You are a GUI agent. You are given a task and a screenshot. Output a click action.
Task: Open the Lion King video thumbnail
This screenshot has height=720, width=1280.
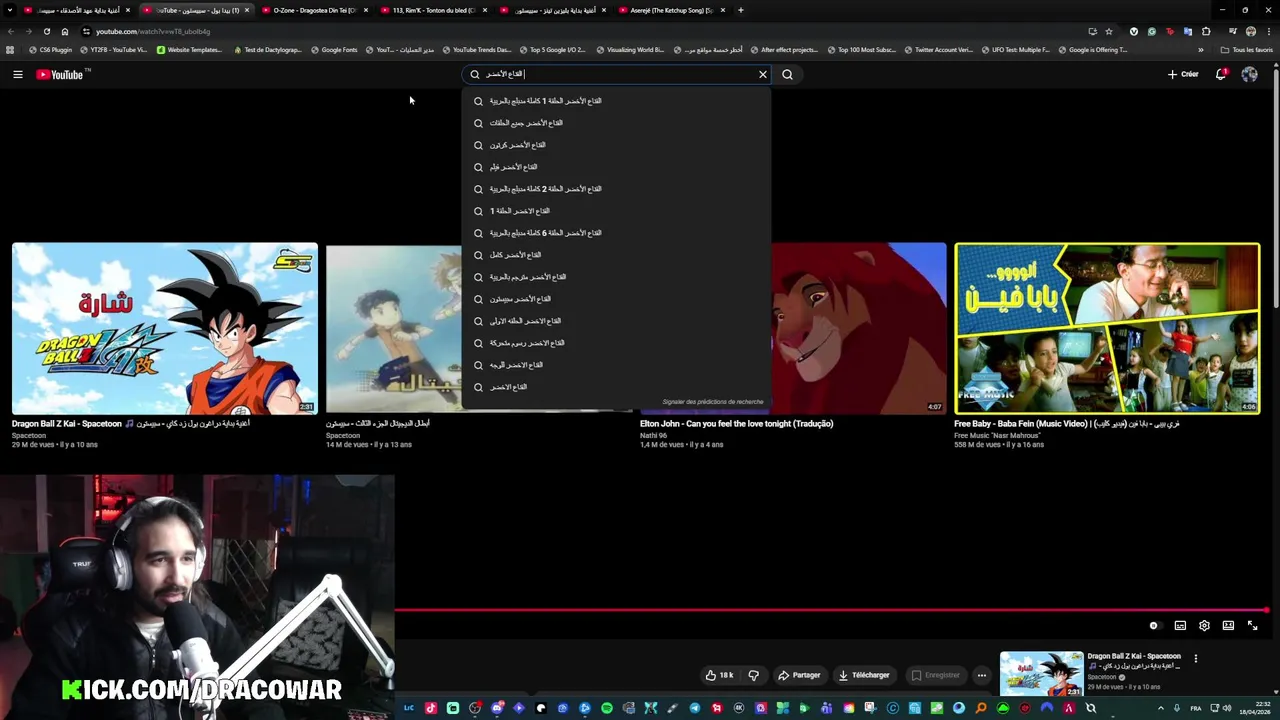click(x=858, y=328)
